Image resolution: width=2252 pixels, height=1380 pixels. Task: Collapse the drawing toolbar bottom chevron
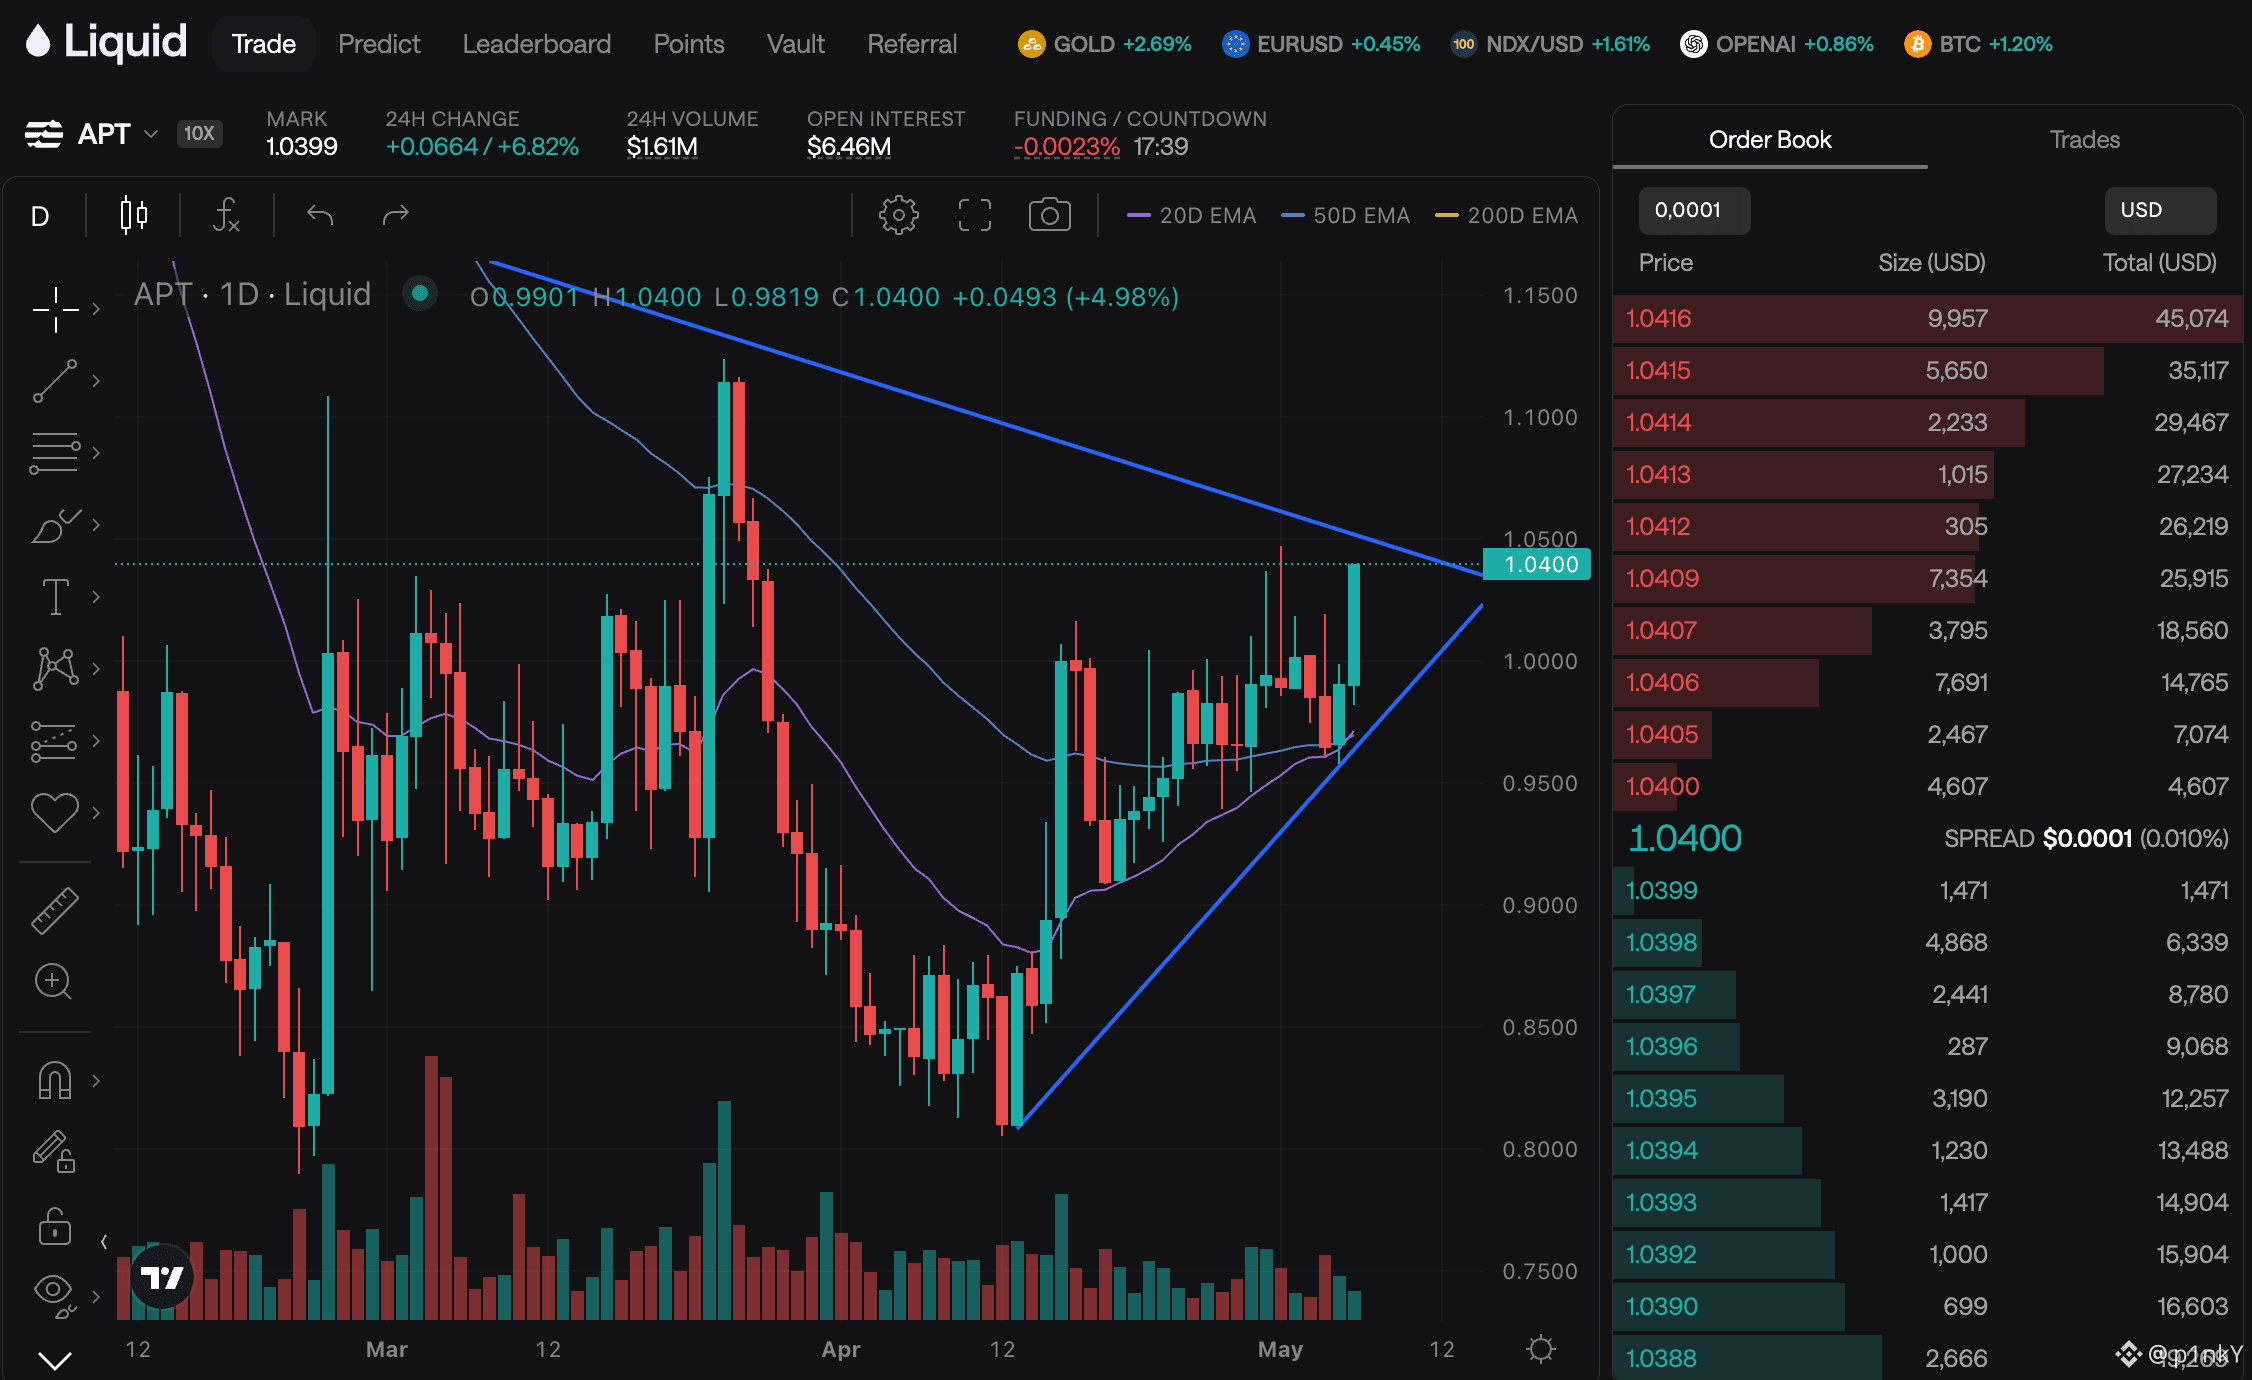point(55,1360)
